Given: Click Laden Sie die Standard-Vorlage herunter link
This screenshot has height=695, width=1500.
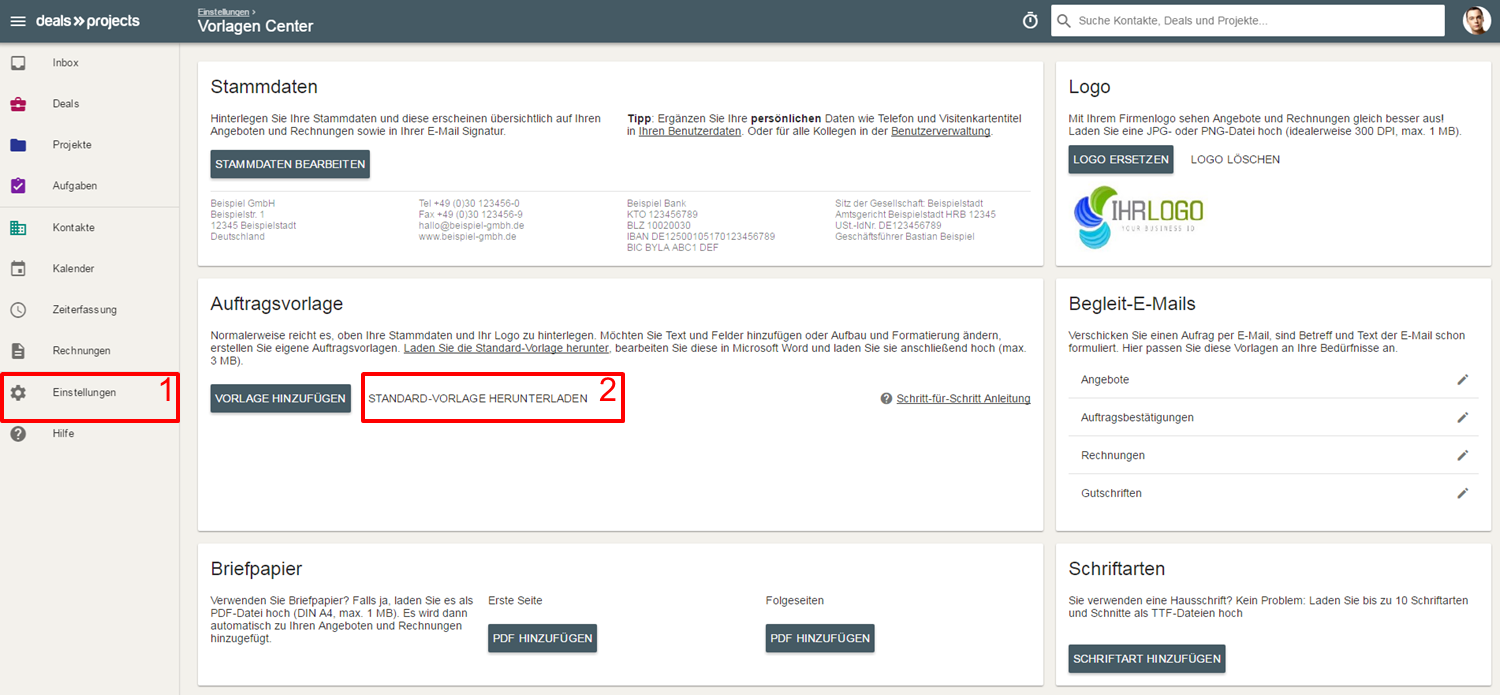Looking at the screenshot, I should coord(506,348).
